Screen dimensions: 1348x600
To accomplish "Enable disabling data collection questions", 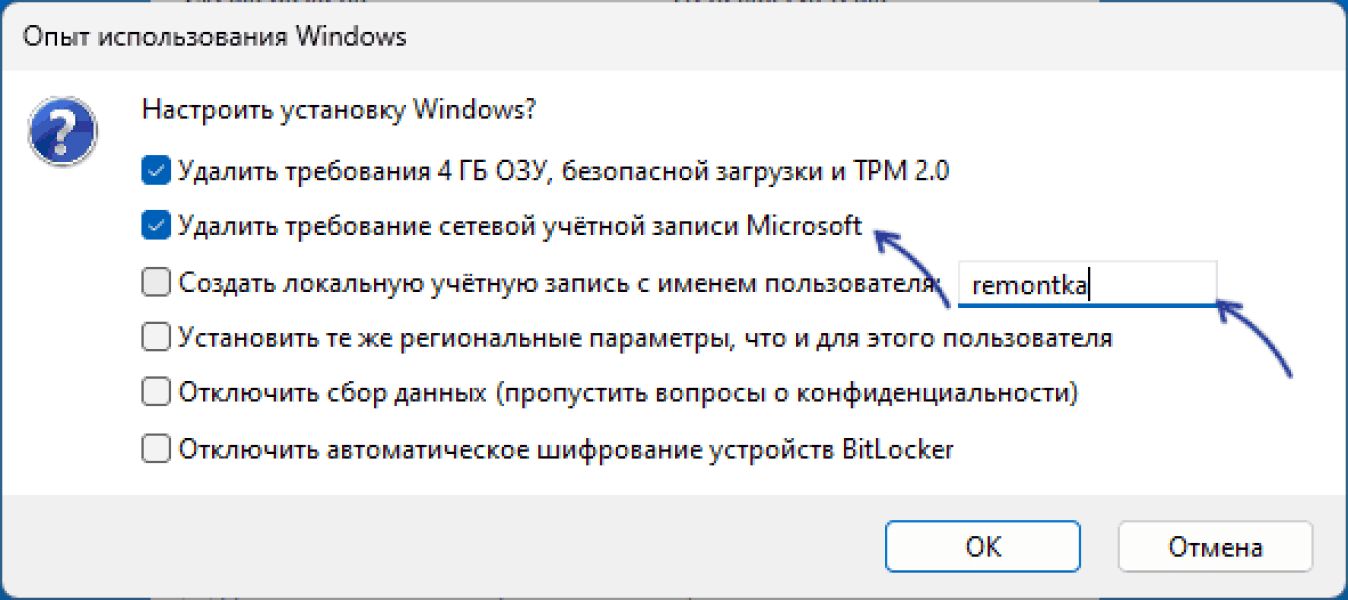I will click(x=155, y=392).
